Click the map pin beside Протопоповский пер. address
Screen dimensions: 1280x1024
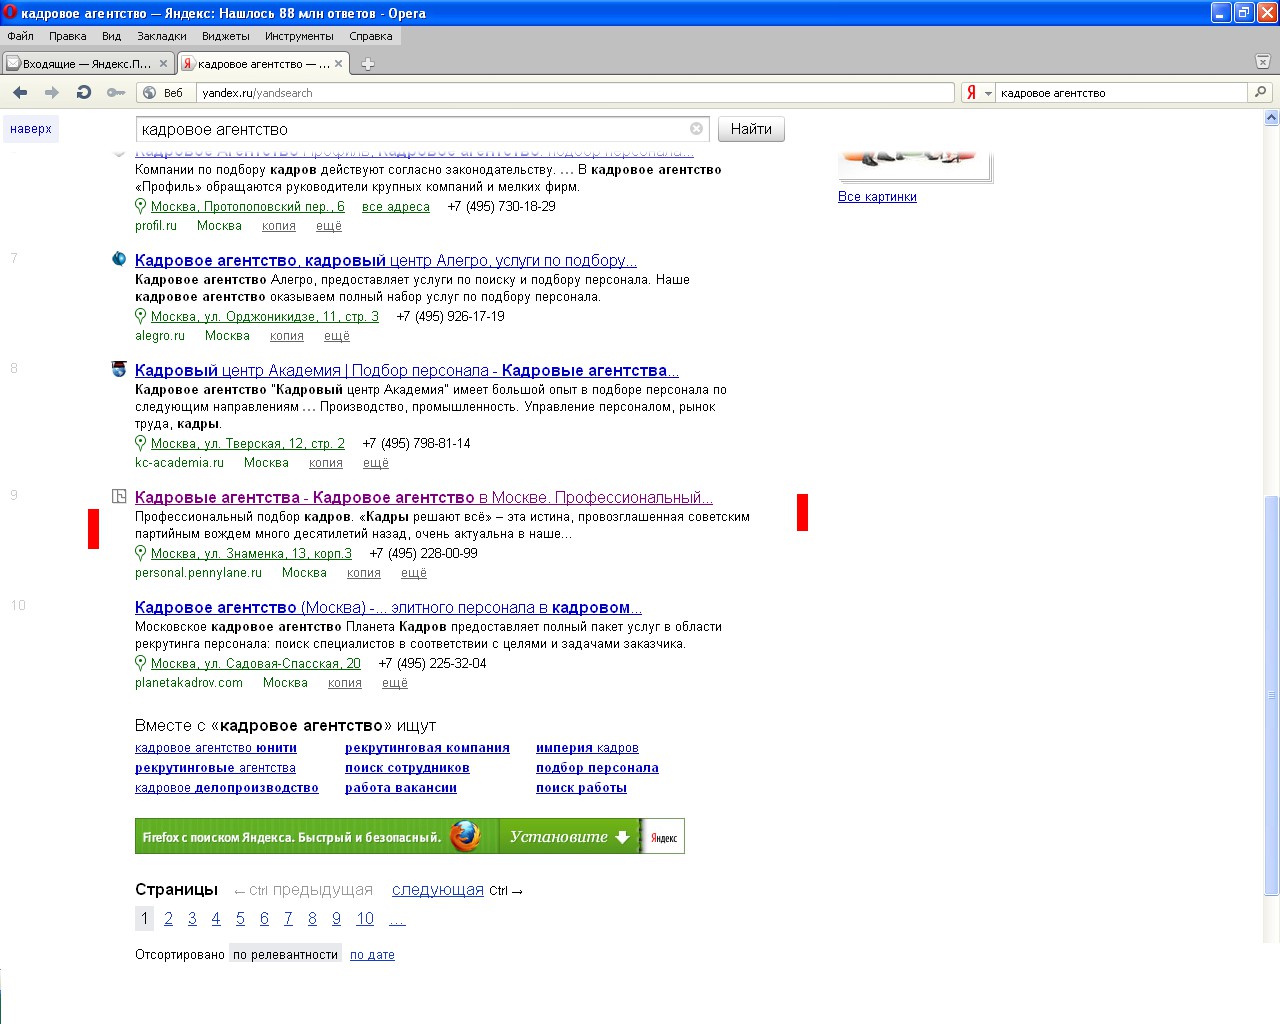click(x=141, y=206)
